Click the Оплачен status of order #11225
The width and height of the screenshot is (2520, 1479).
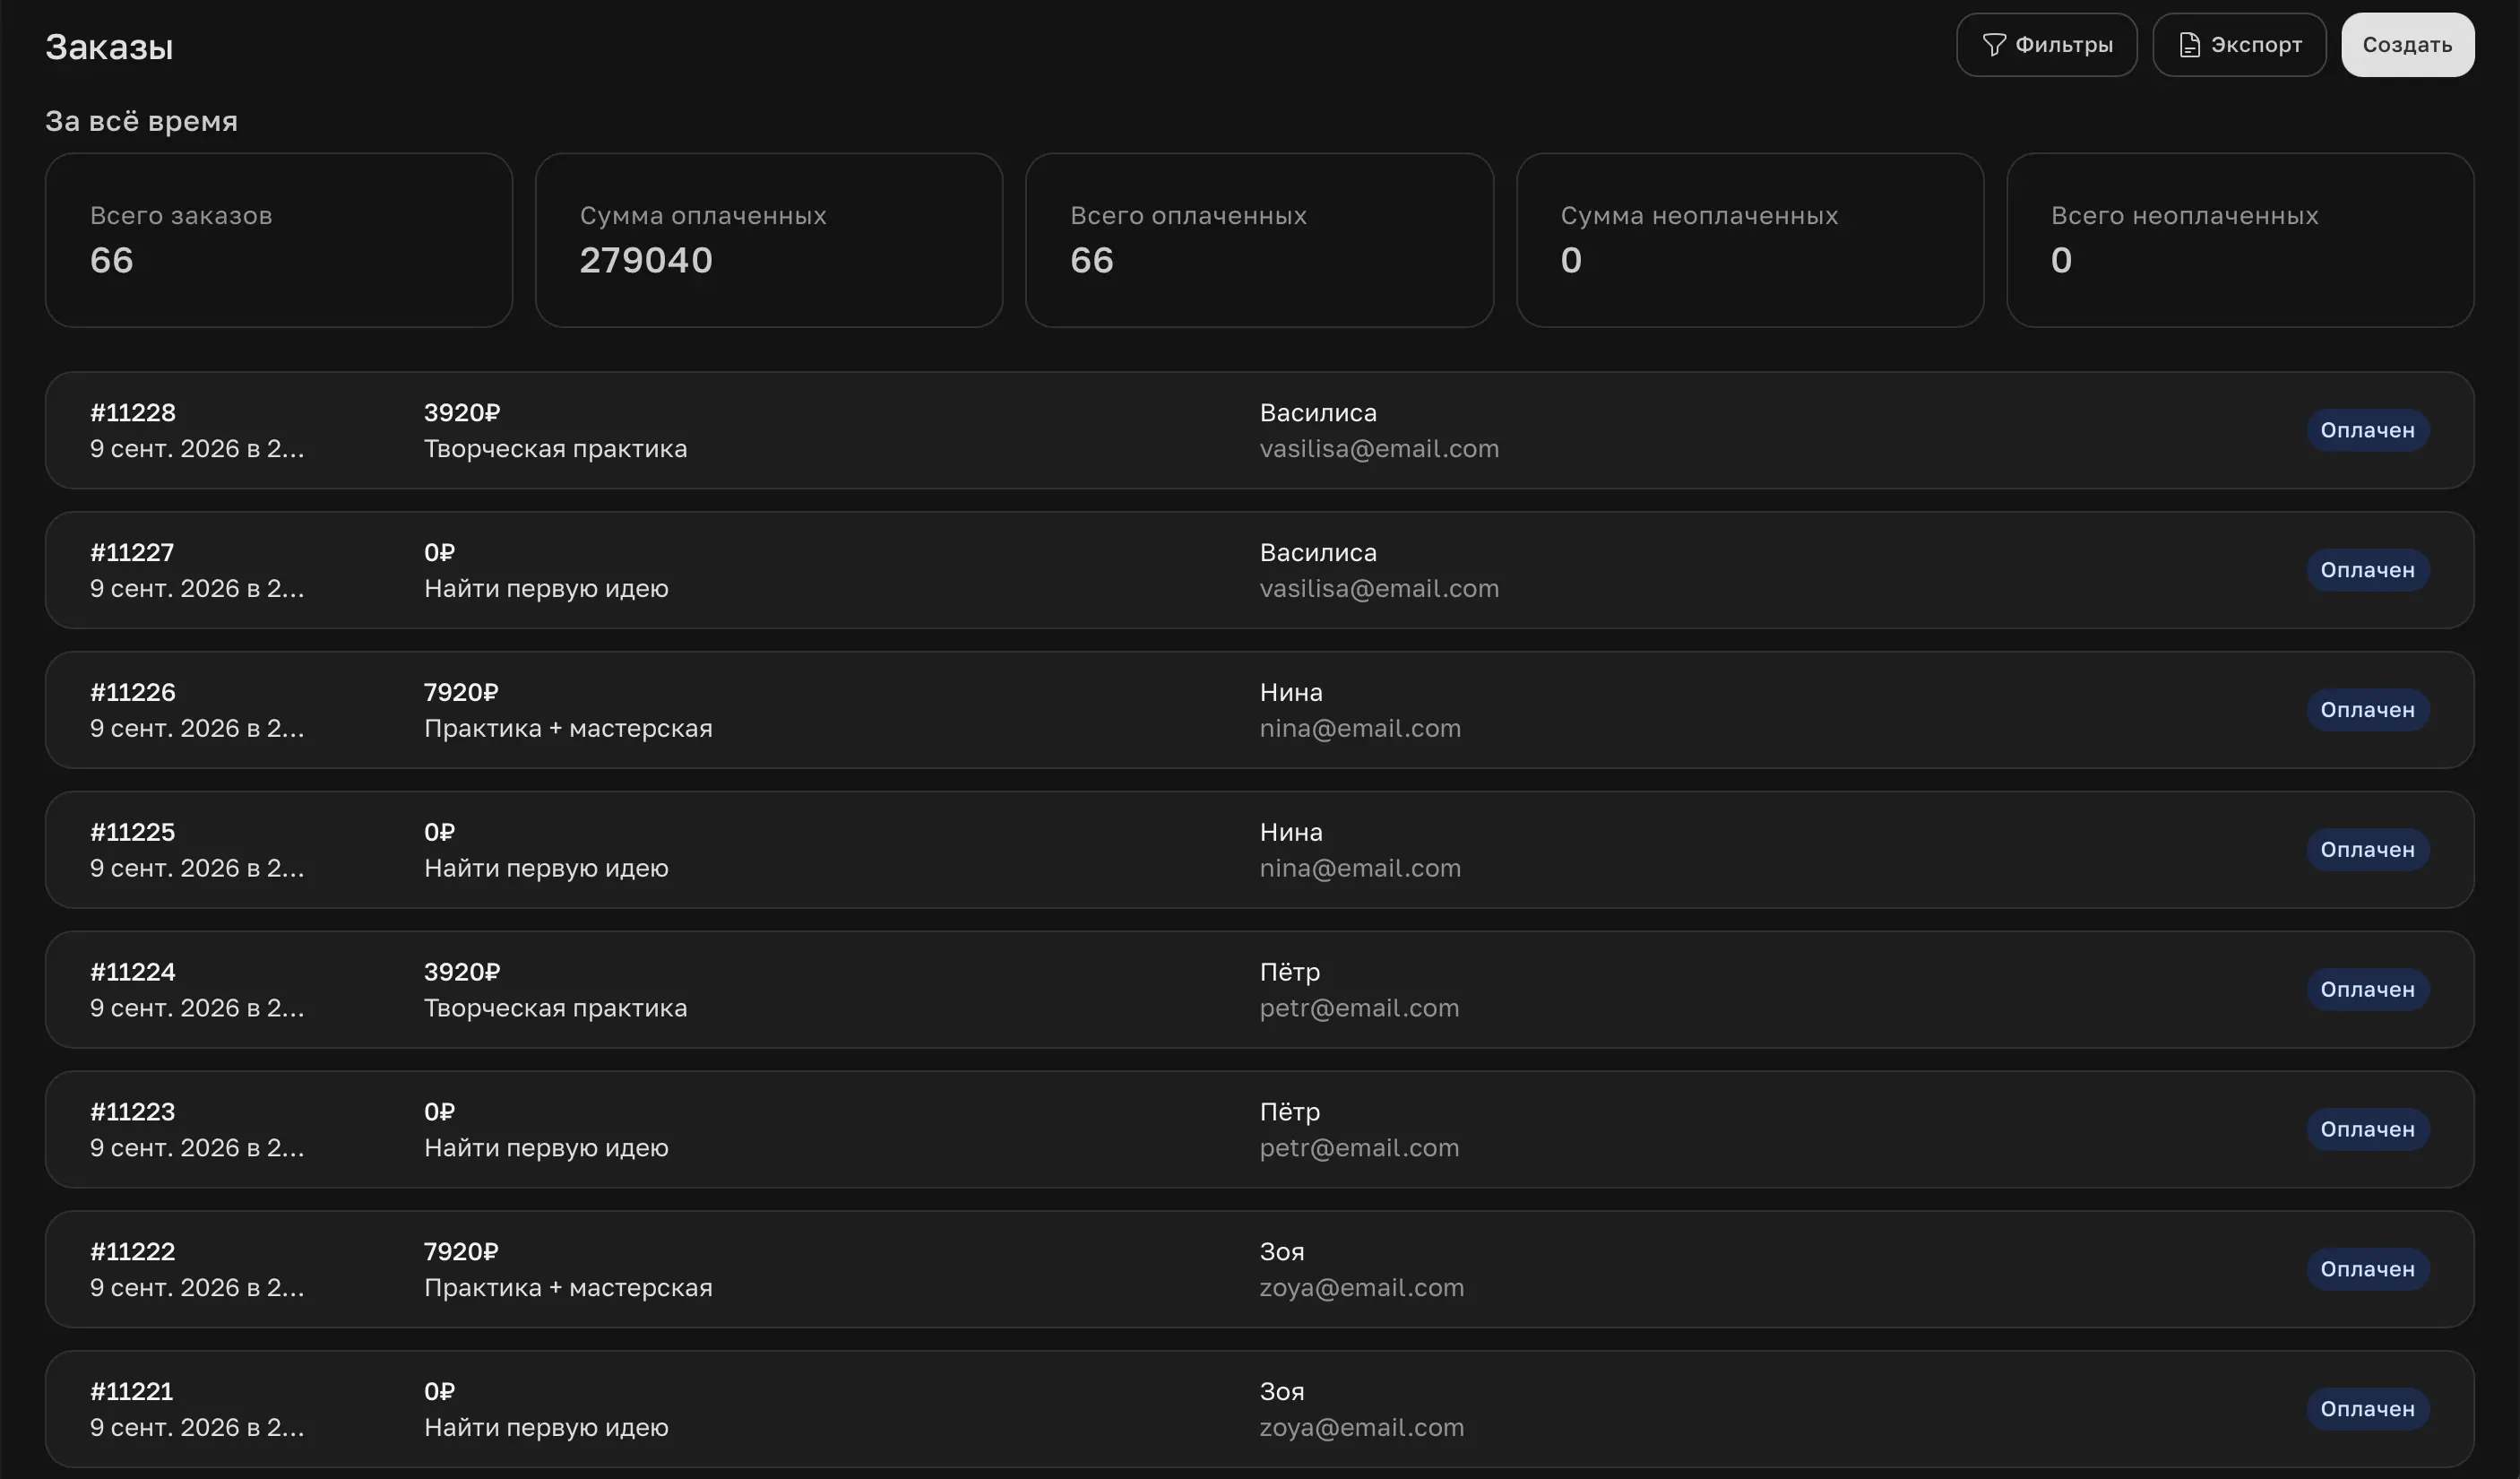tap(2367, 850)
